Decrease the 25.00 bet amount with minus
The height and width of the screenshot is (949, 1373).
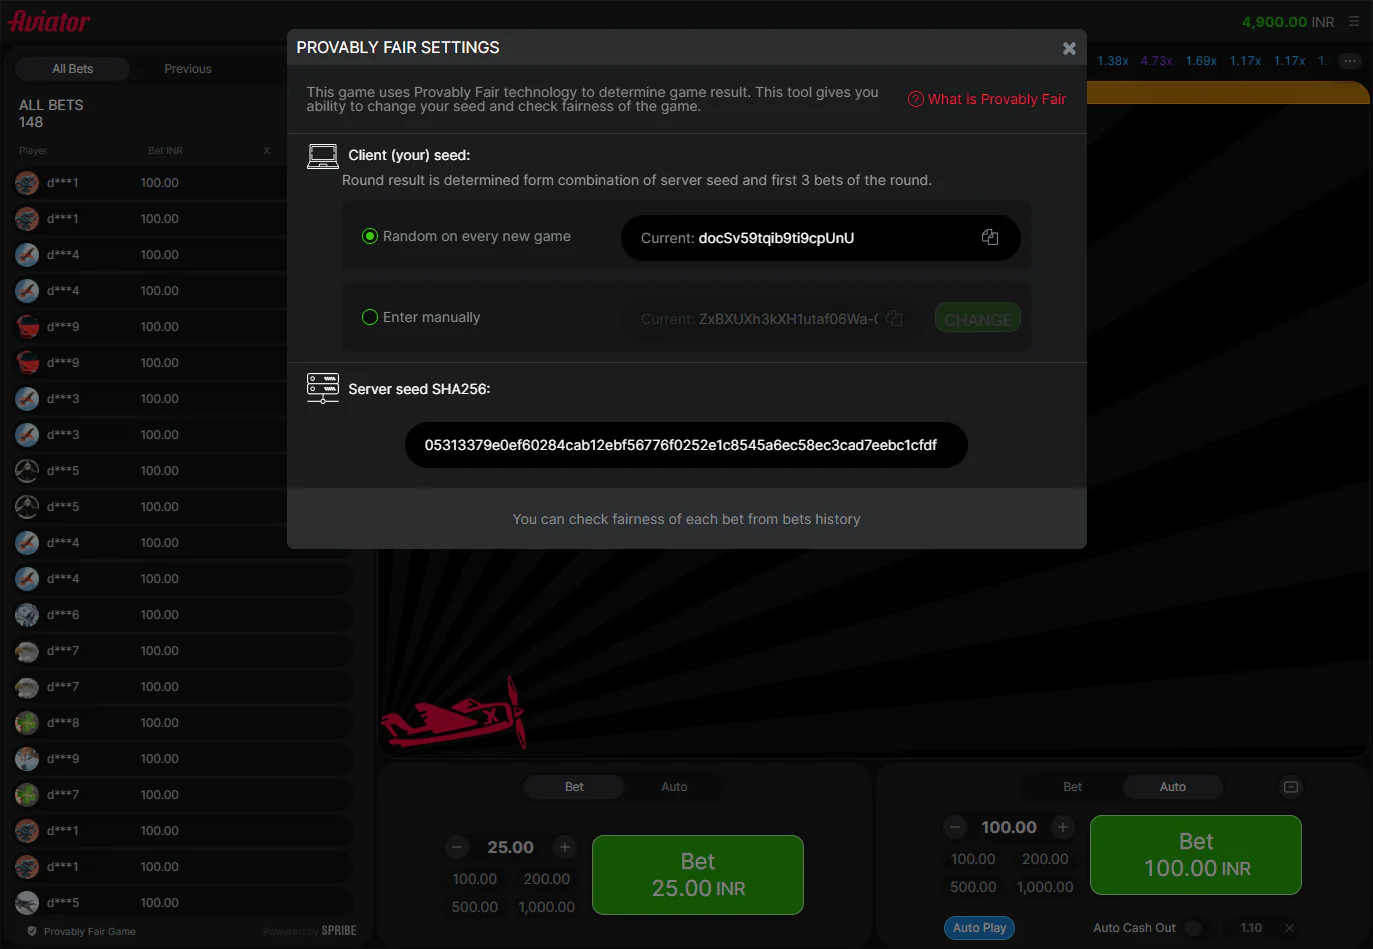point(457,847)
